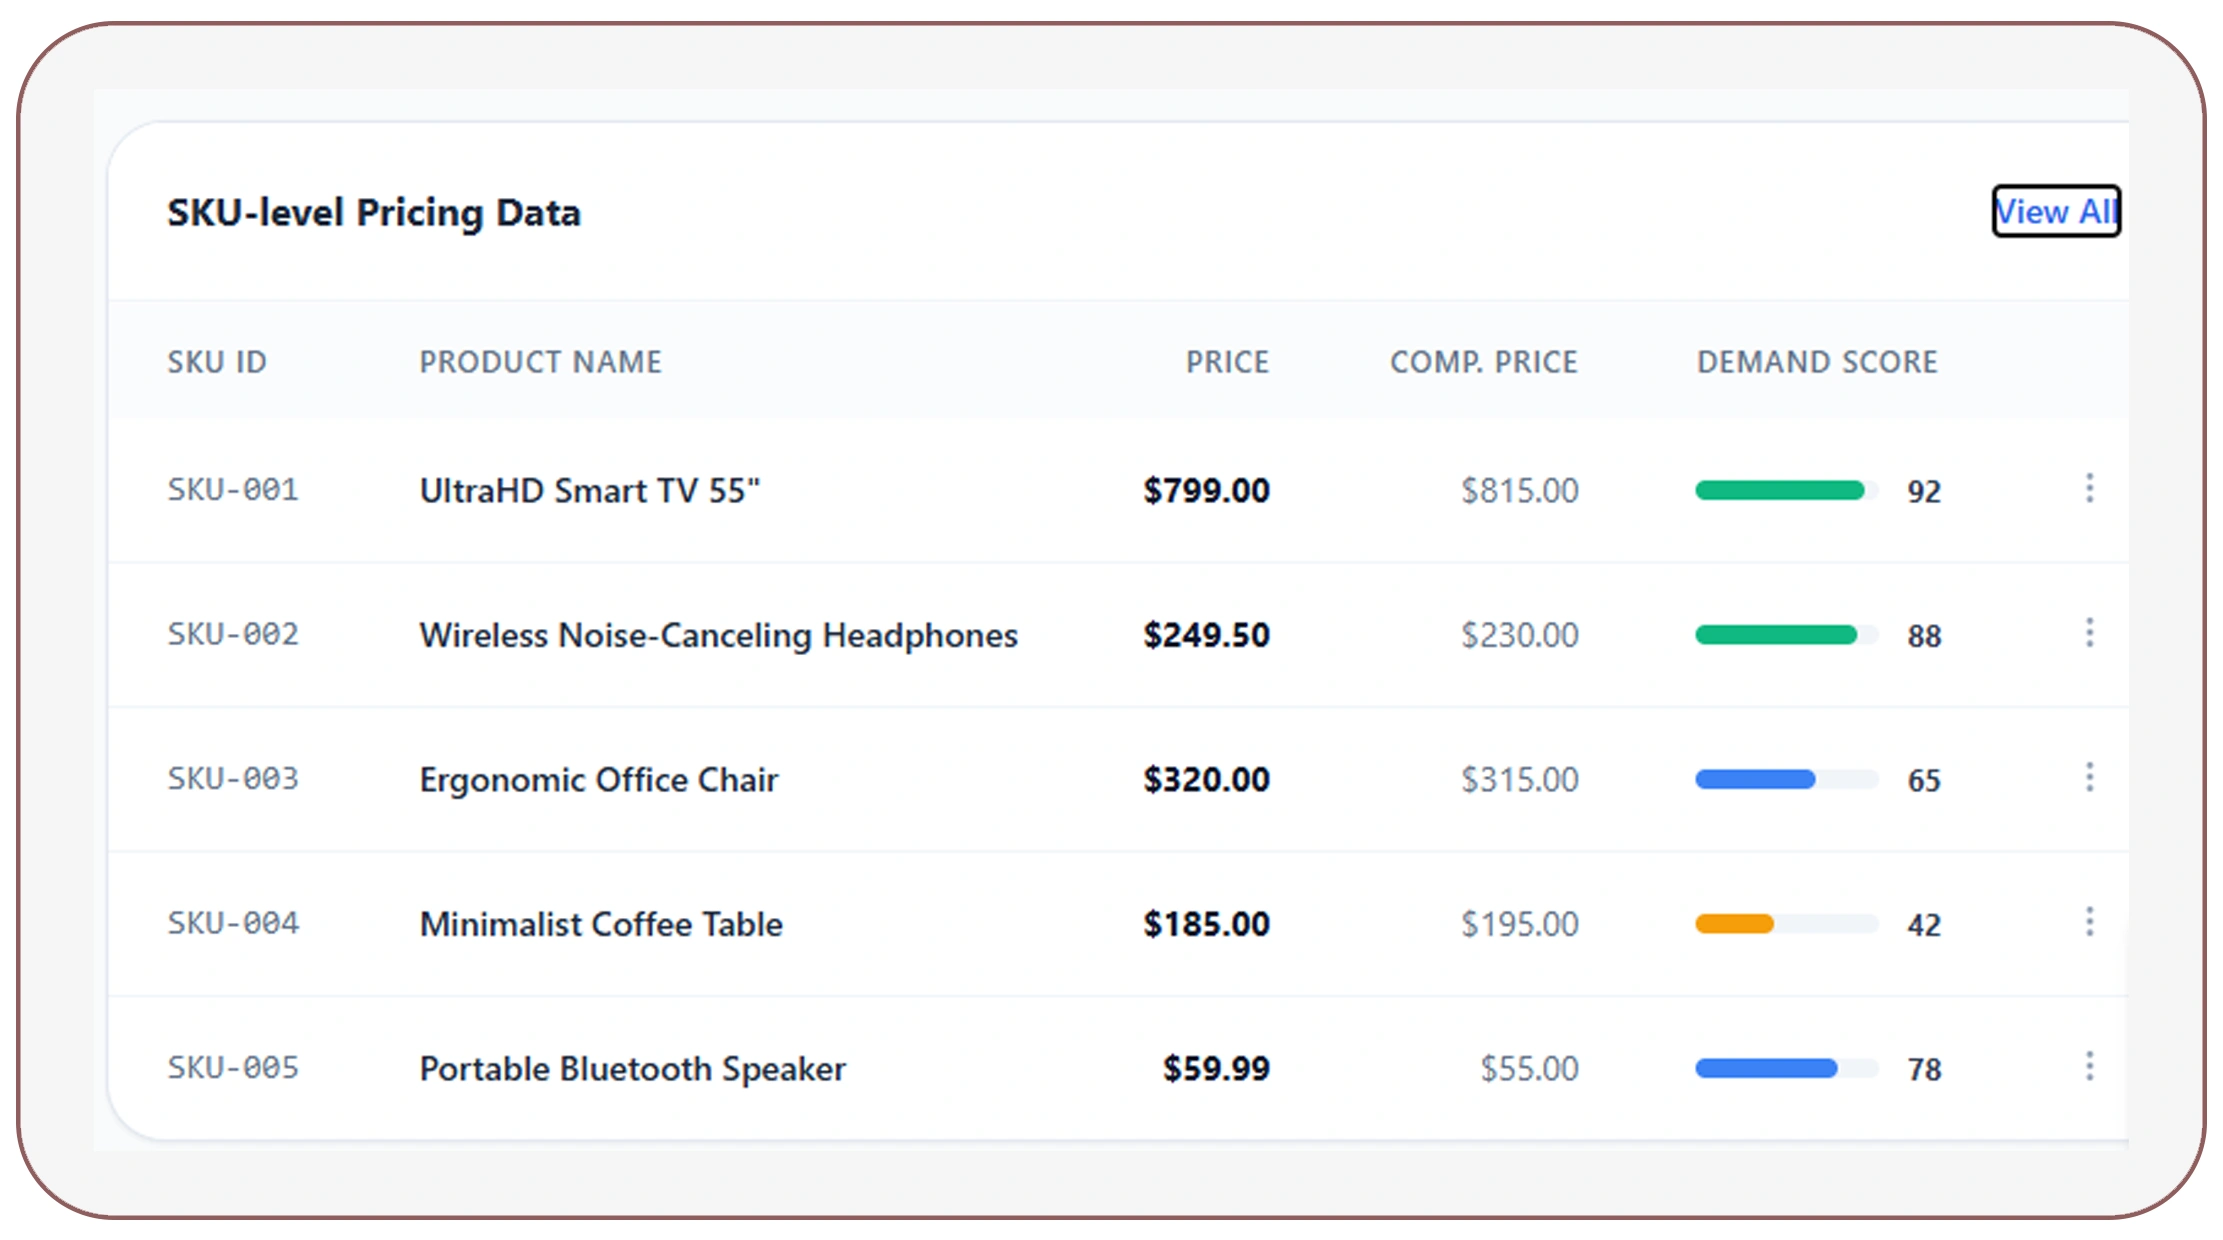Screen dimensions: 2223x1240
Task: Click competitor price $815.00
Action: (1520, 490)
